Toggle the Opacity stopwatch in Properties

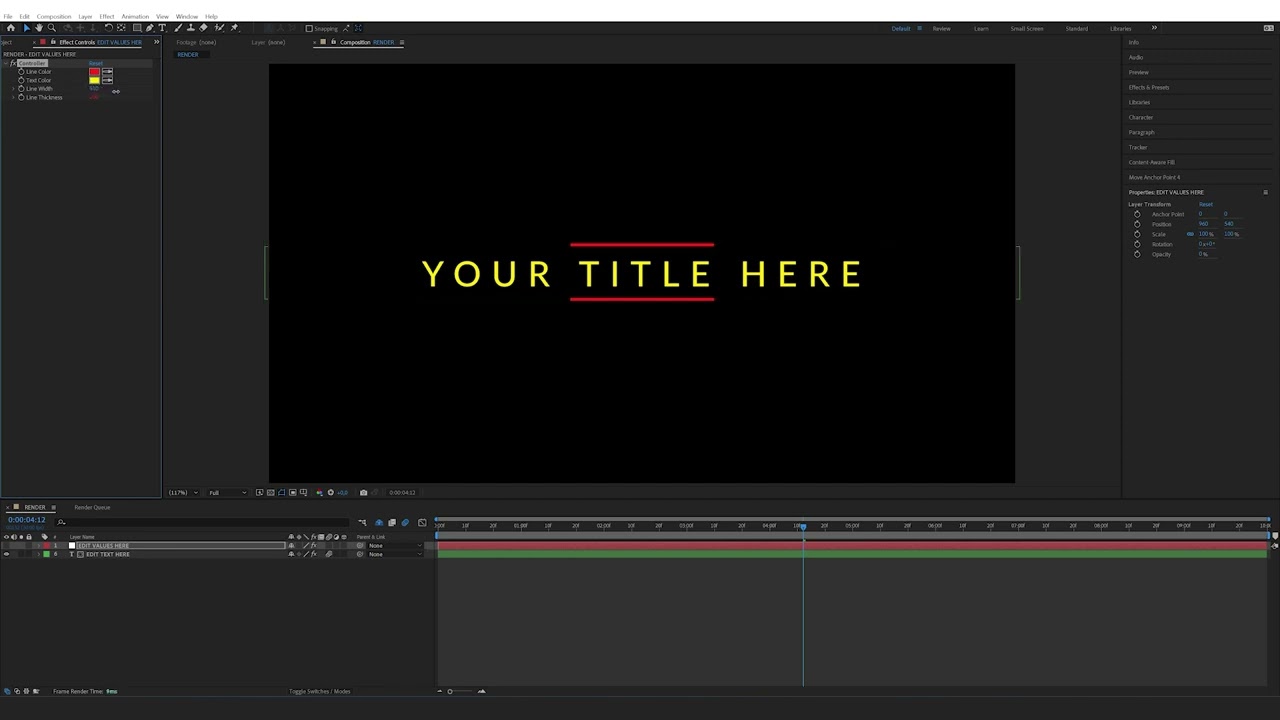click(1137, 254)
